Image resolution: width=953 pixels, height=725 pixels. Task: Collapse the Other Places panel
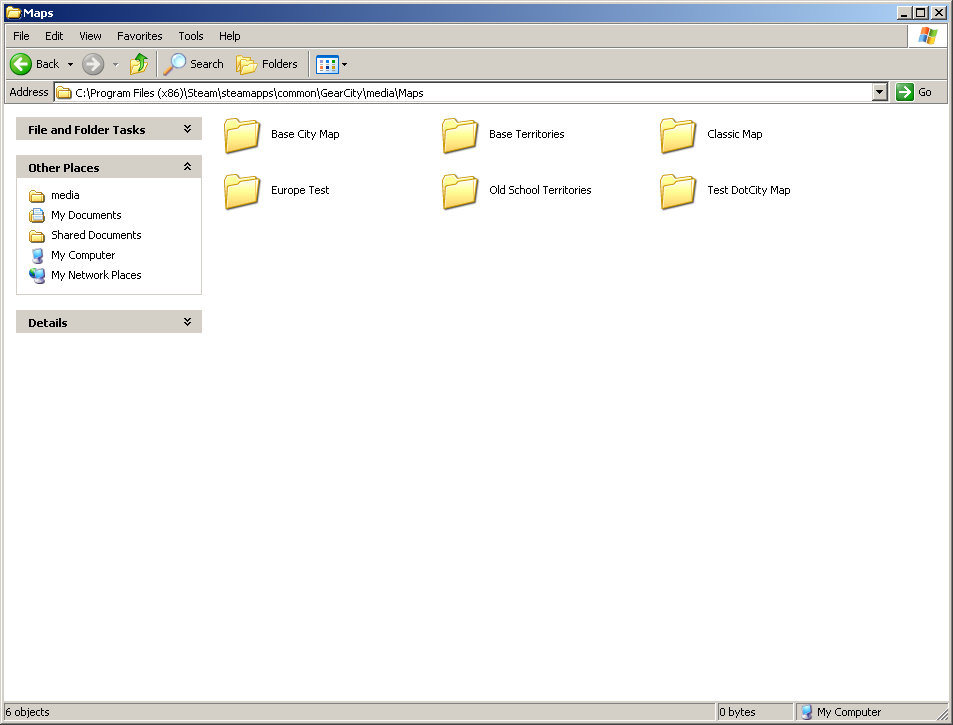(x=187, y=167)
